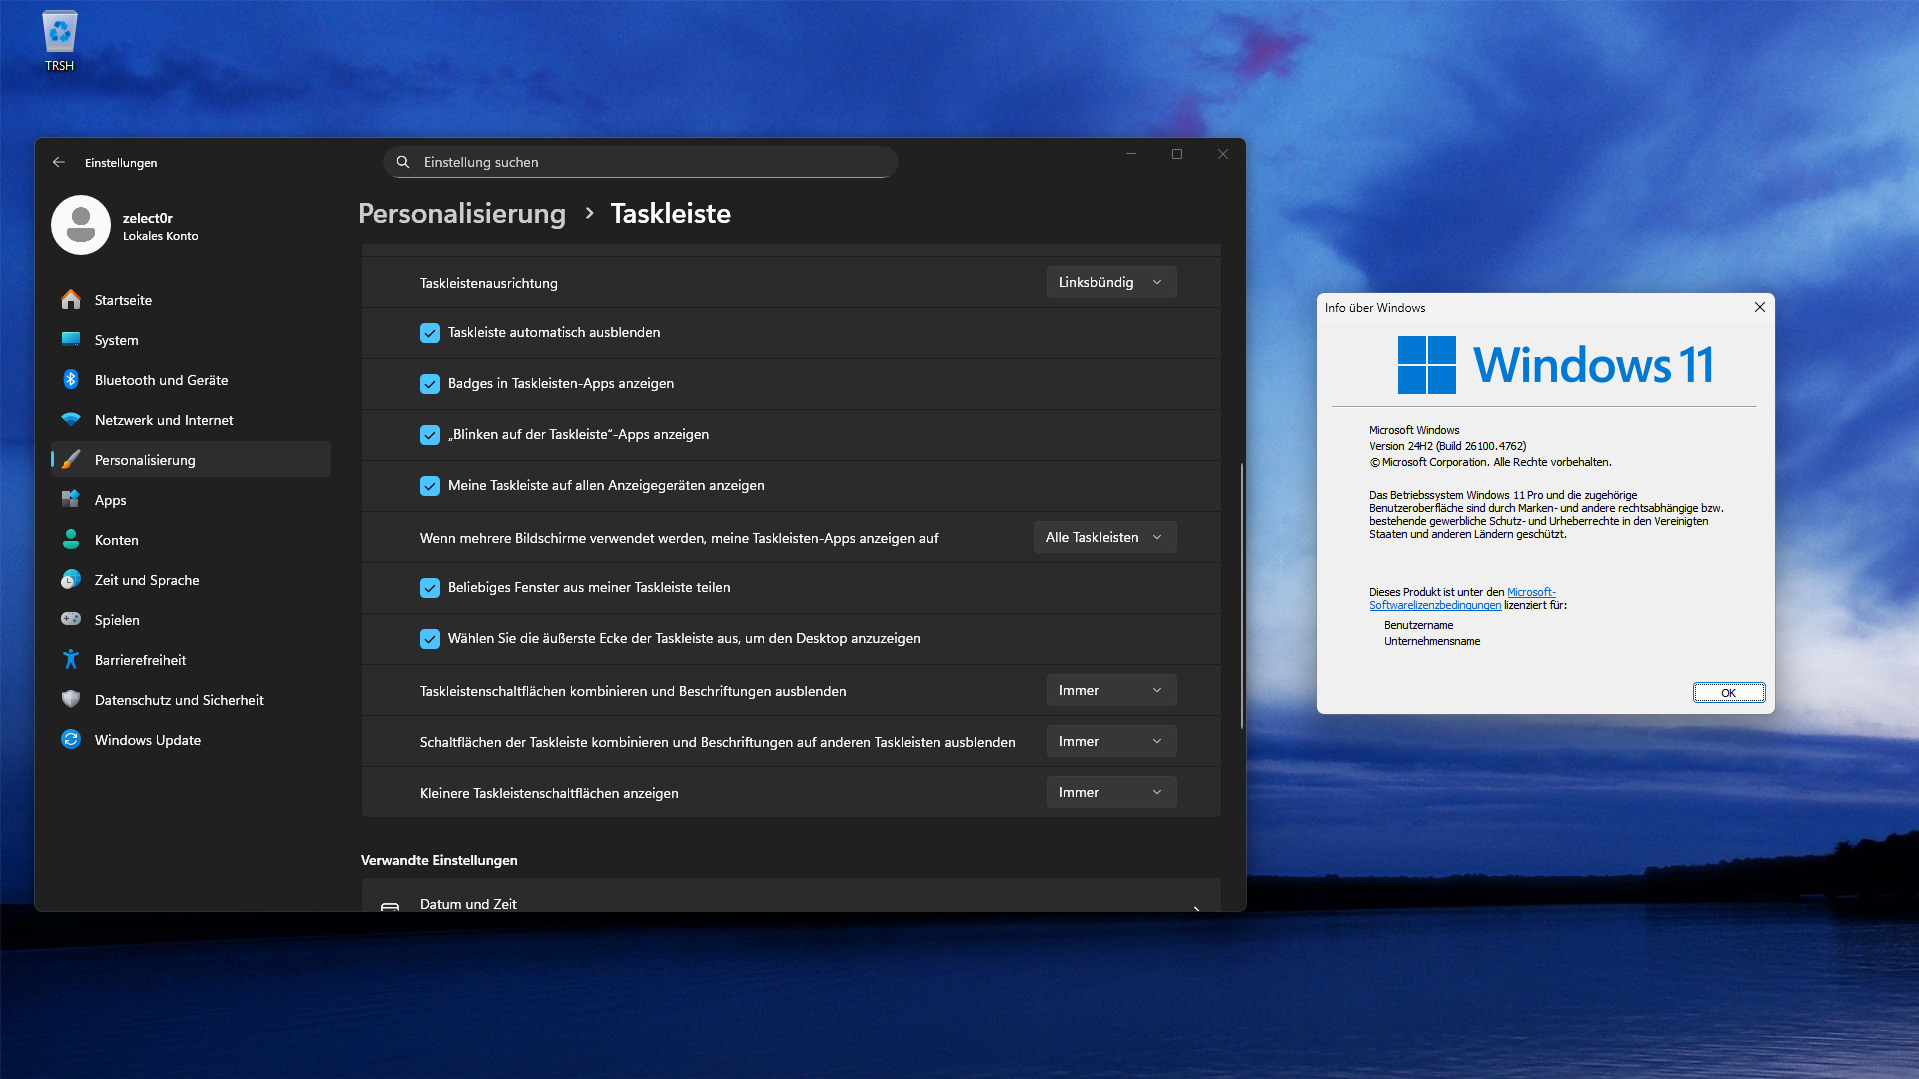Open System settings category
1919x1079 pixels.
[191, 340]
